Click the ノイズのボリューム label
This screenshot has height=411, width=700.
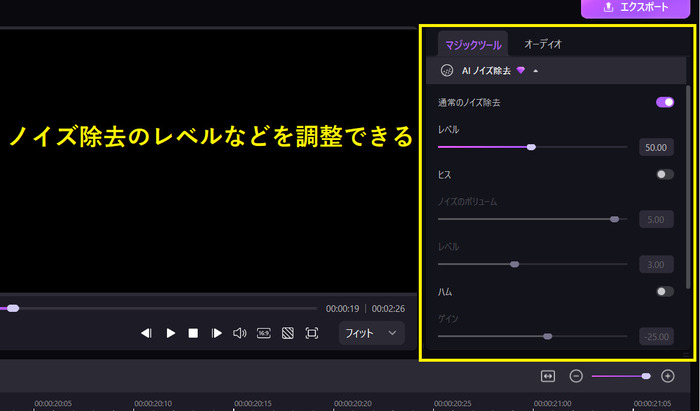(467, 202)
